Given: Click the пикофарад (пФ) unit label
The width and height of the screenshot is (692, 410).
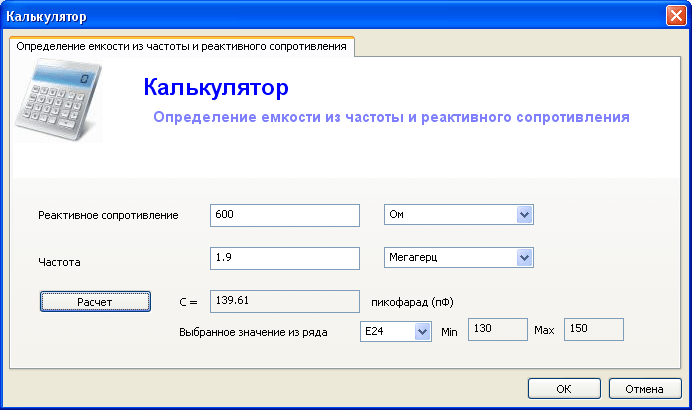Looking at the screenshot, I should click(x=412, y=302).
